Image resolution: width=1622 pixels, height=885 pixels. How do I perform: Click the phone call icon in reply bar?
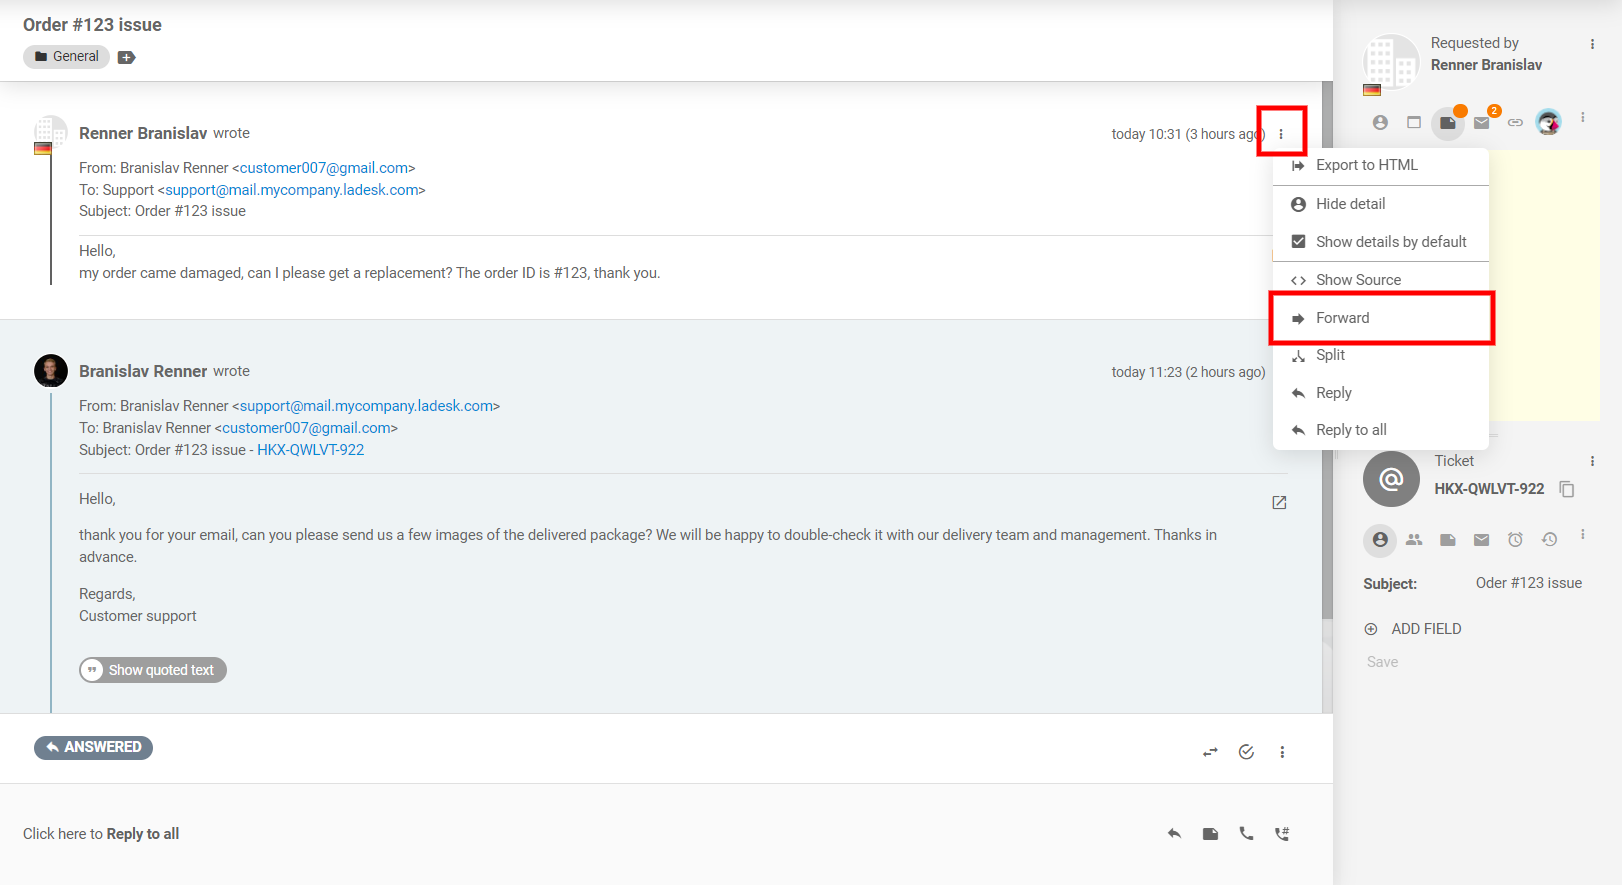(1246, 833)
